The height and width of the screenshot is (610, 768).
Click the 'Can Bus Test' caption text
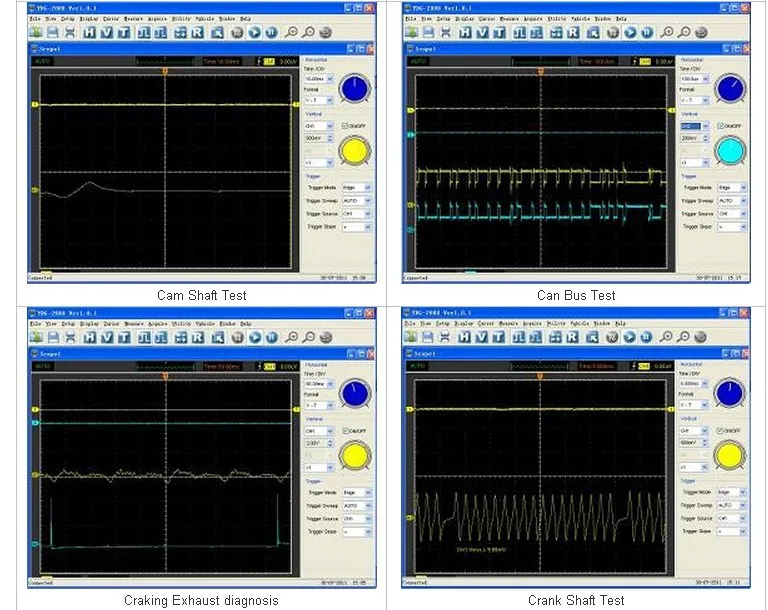[x=576, y=295]
